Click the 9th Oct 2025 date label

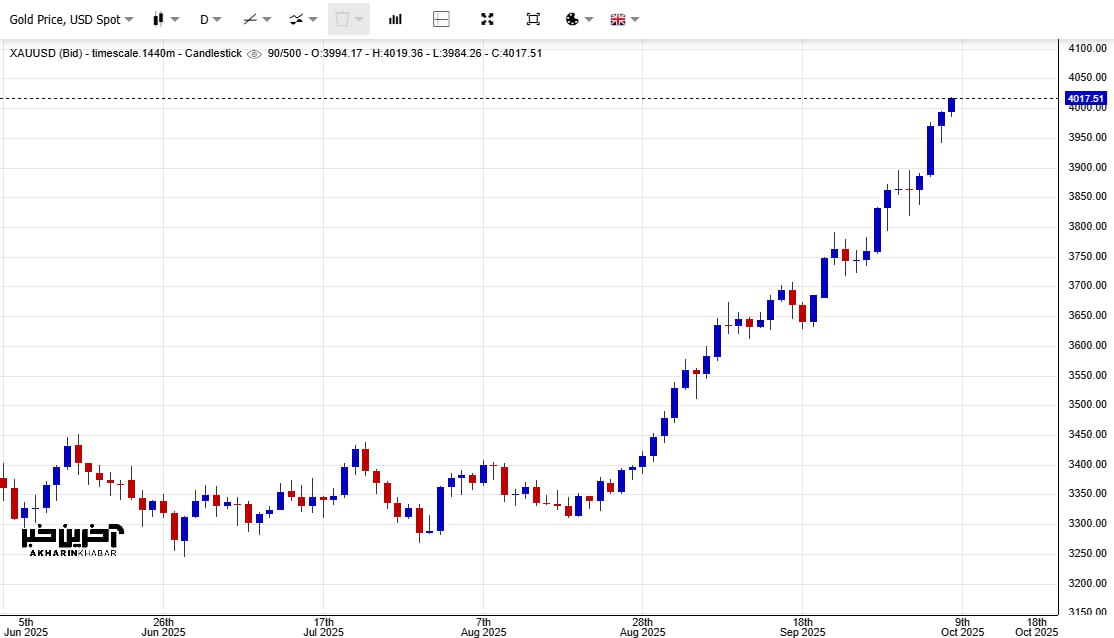click(x=964, y=626)
